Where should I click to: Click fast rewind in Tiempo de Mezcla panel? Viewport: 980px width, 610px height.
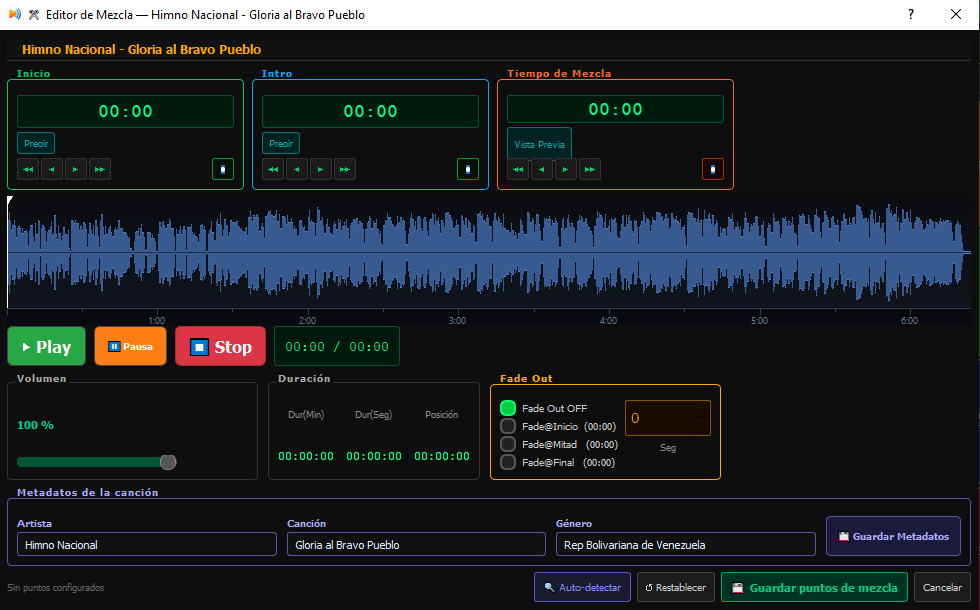click(x=518, y=169)
